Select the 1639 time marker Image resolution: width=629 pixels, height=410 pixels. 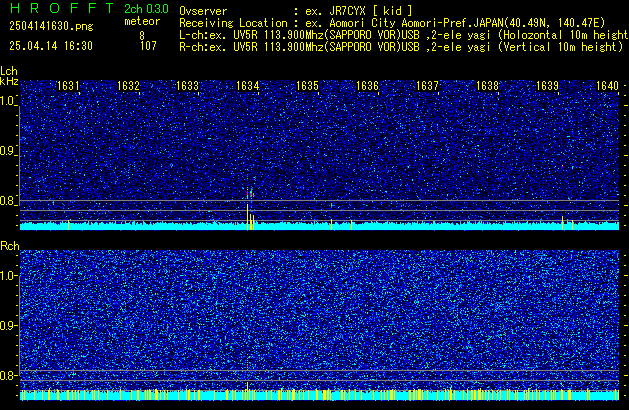pyautogui.click(x=548, y=86)
